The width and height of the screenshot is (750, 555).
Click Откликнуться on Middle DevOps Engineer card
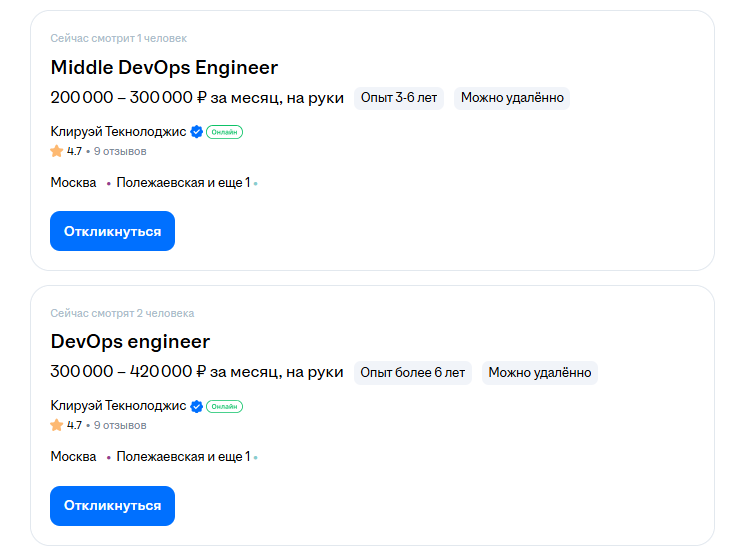tap(112, 231)
